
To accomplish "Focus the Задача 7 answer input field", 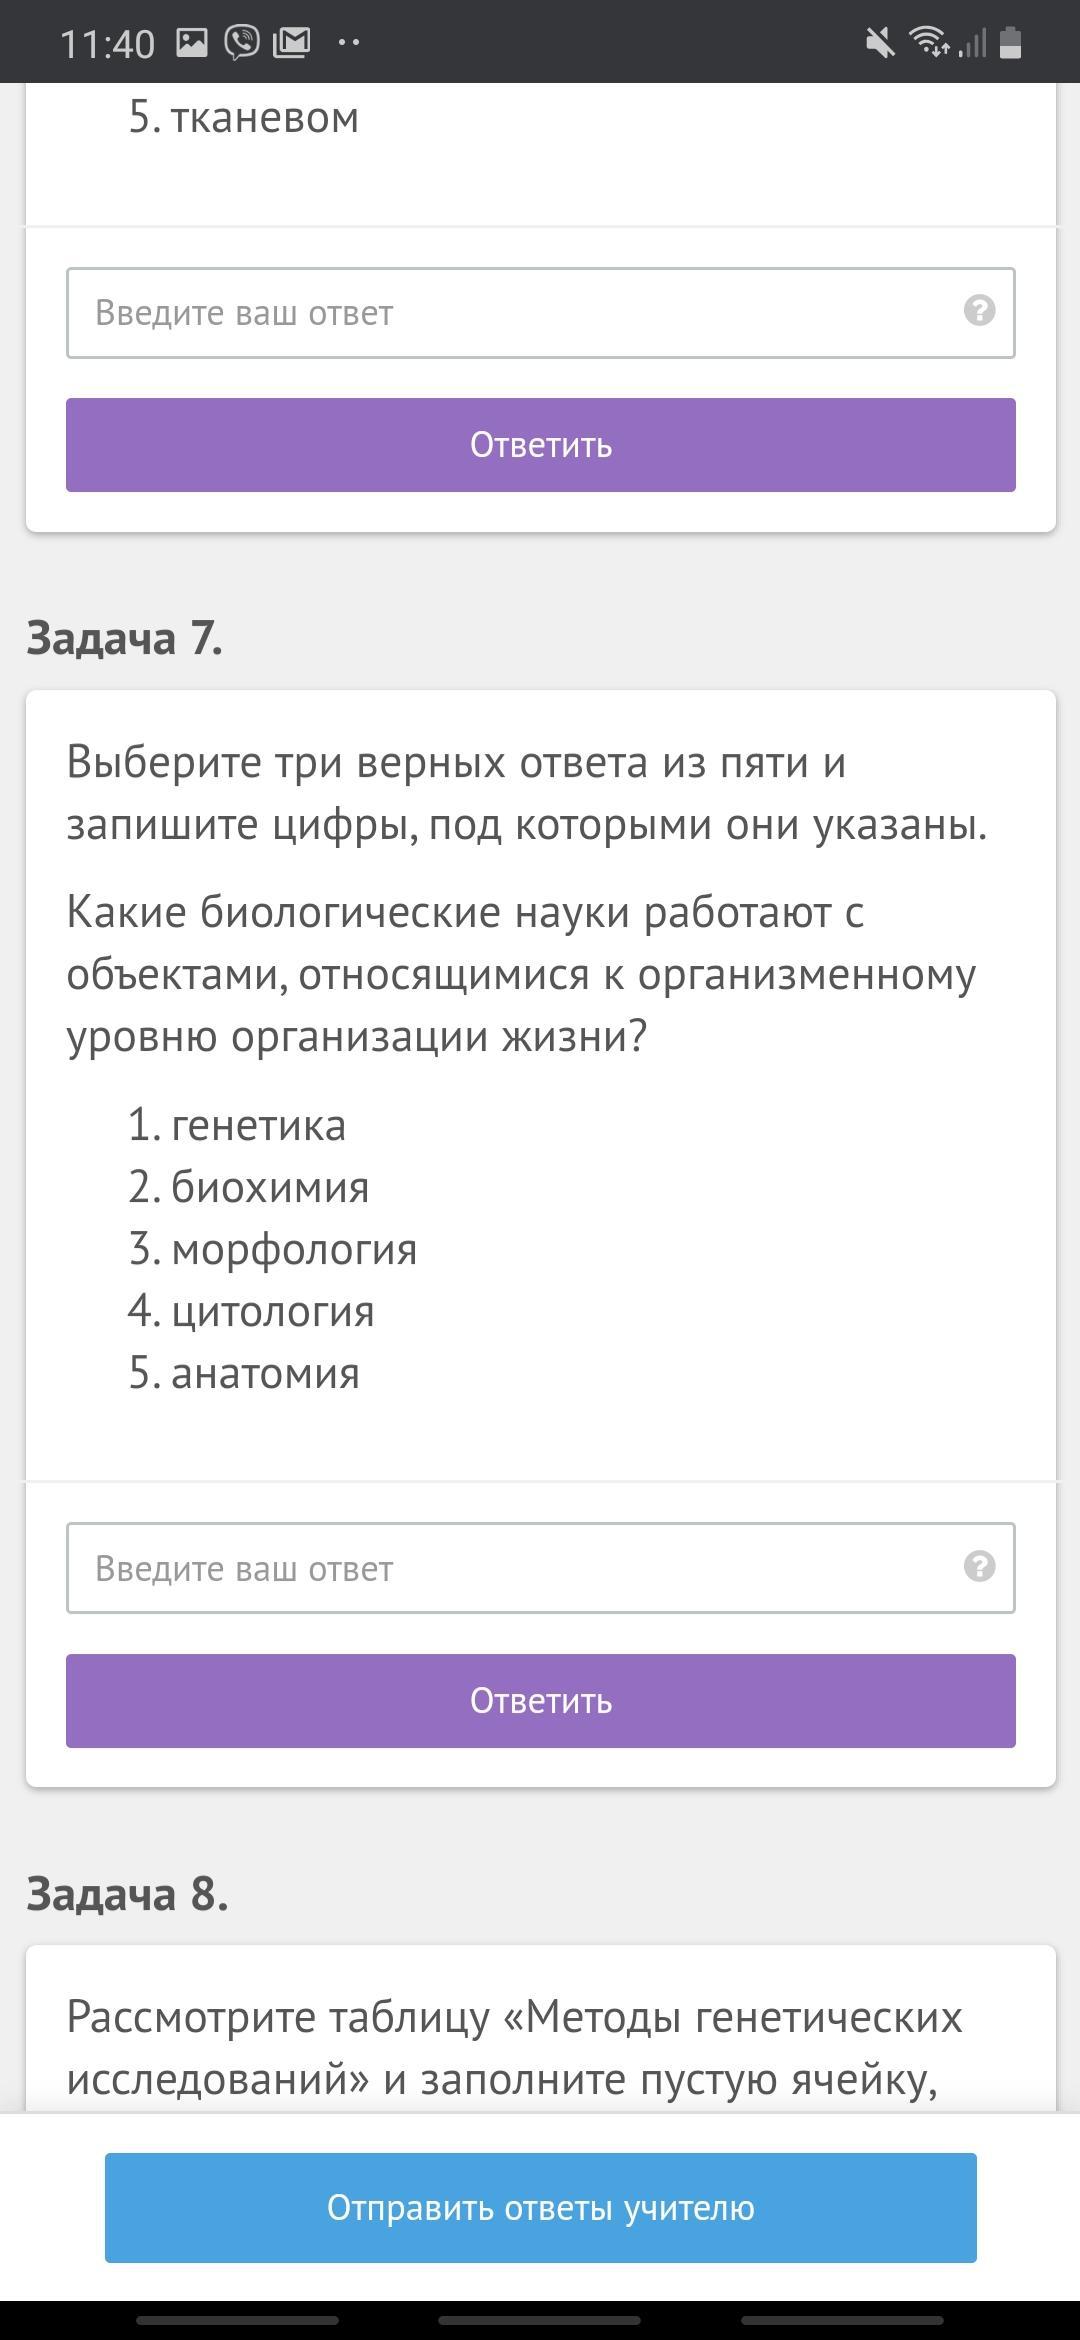I will point(541,1568).
